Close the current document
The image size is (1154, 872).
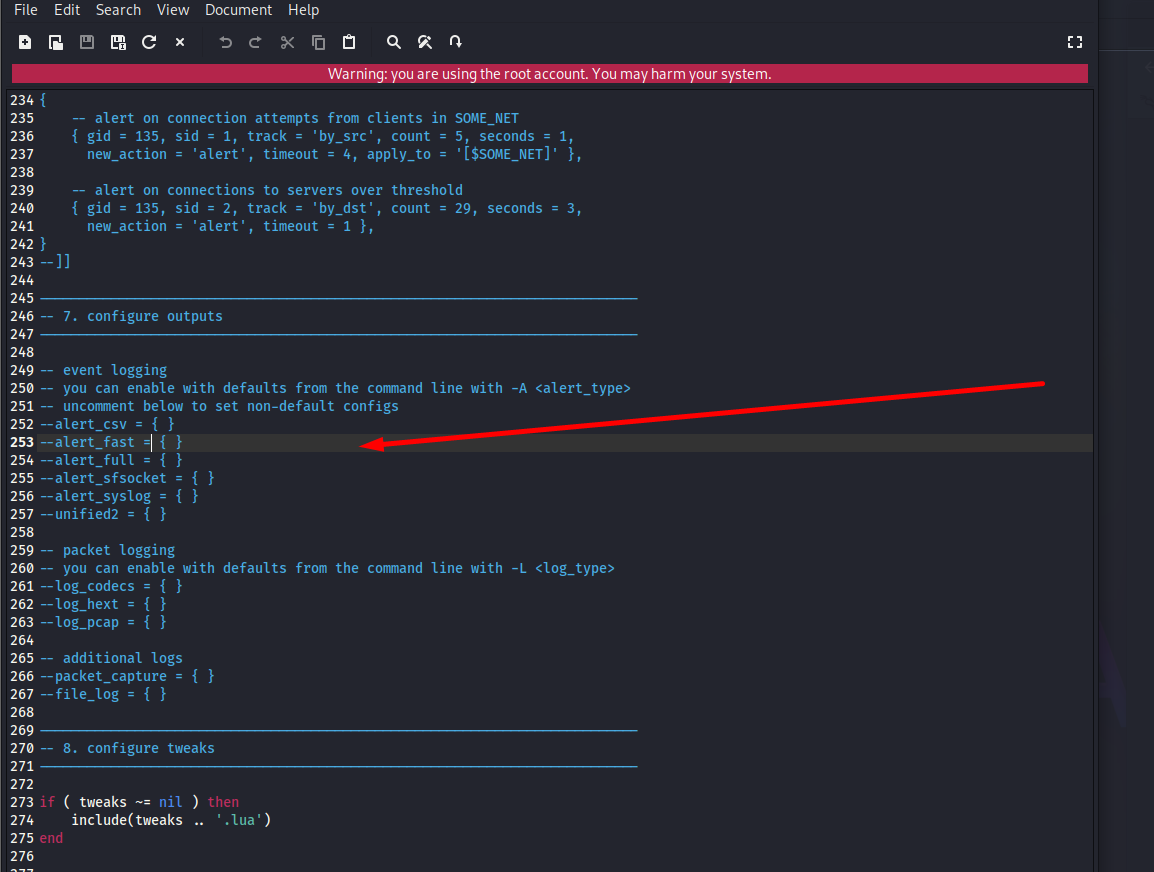[x=178, y=42]
